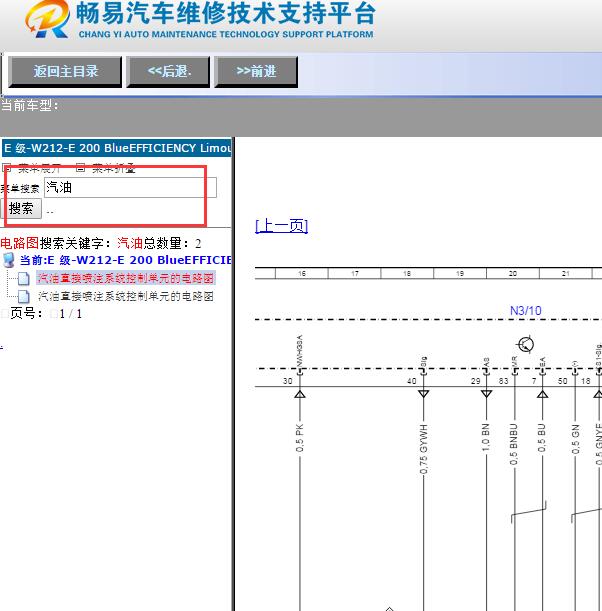Click pin number 40 on the connector

pos(412,381)
